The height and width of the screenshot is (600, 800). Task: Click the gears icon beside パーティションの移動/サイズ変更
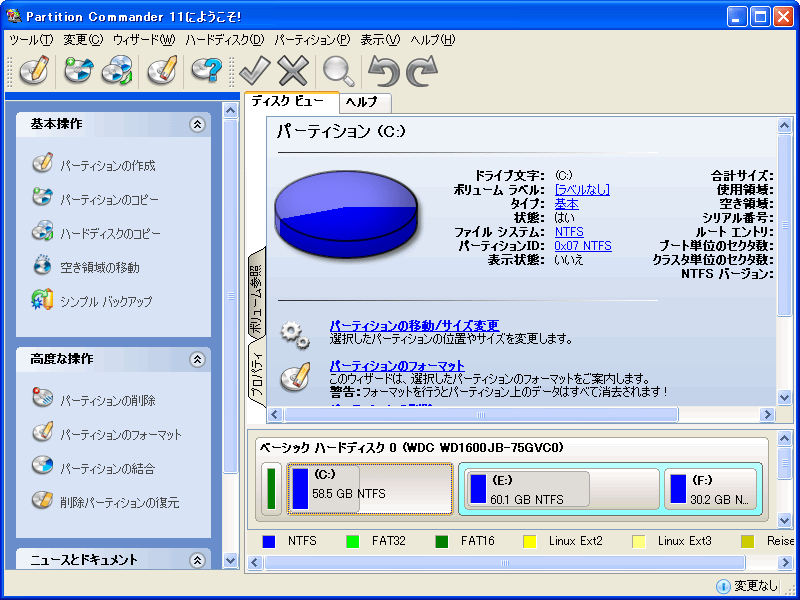[295, 334]
